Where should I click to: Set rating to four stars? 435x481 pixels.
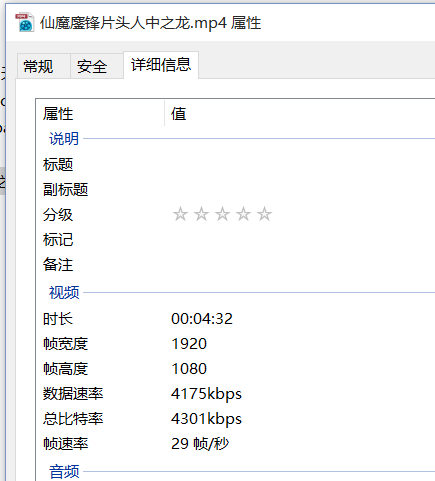pos(243,214)
